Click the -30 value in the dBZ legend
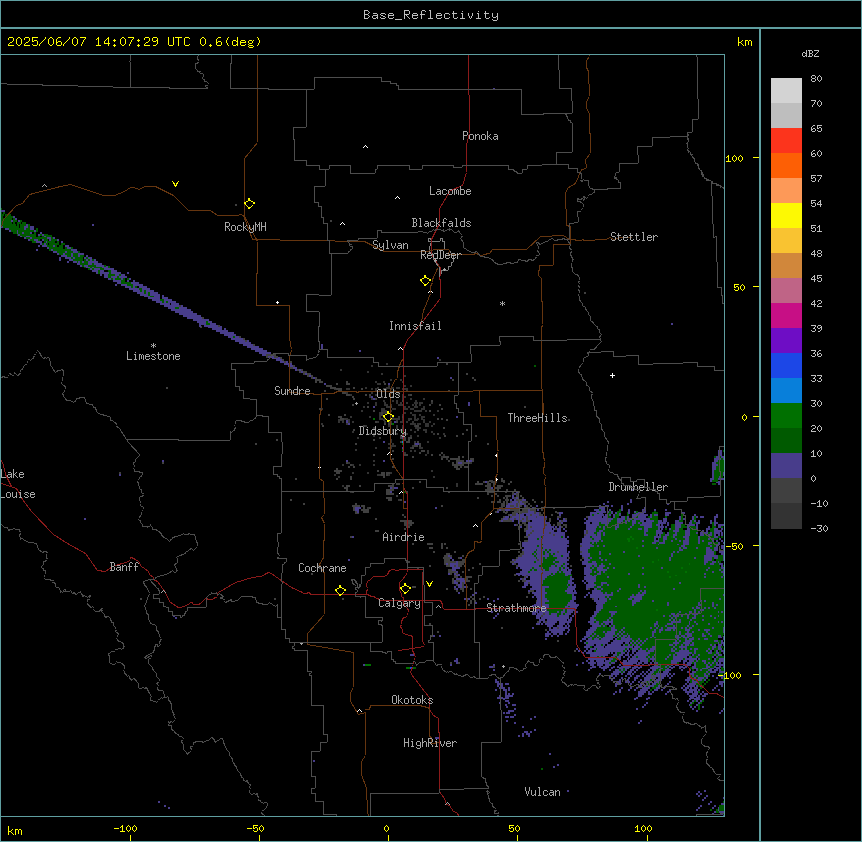Viewport: 862px width, 842px height. (x=819, y=528)
